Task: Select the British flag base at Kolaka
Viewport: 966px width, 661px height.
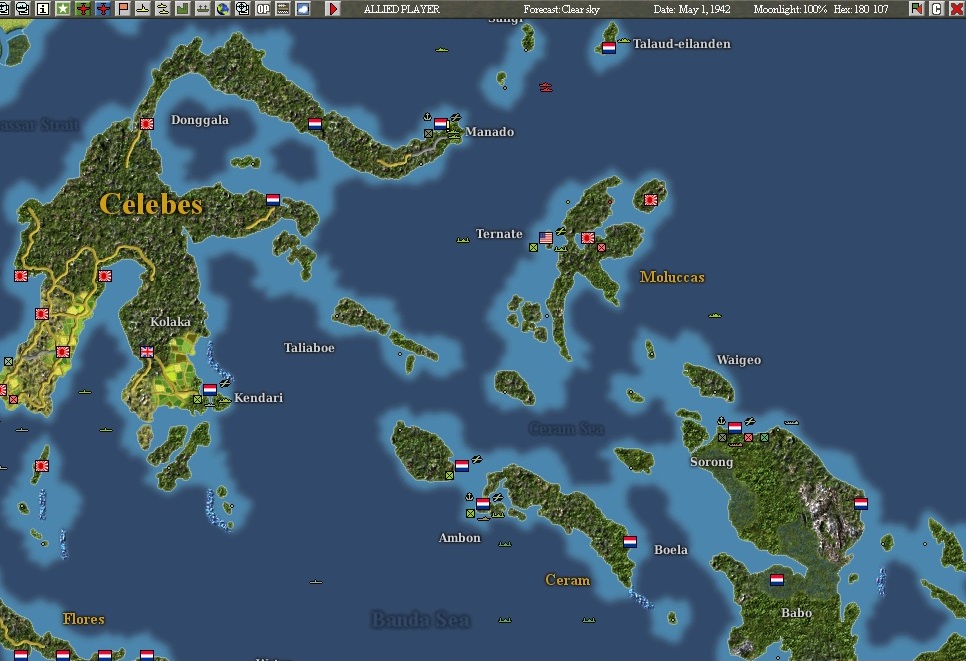Action: point(147,352)
